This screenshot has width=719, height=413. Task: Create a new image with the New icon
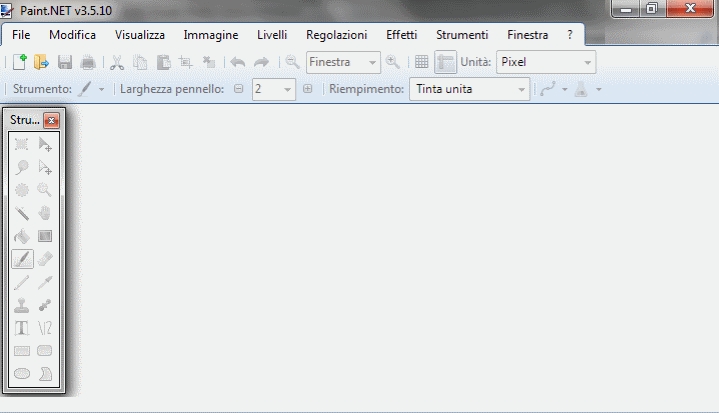pos(20,62)
